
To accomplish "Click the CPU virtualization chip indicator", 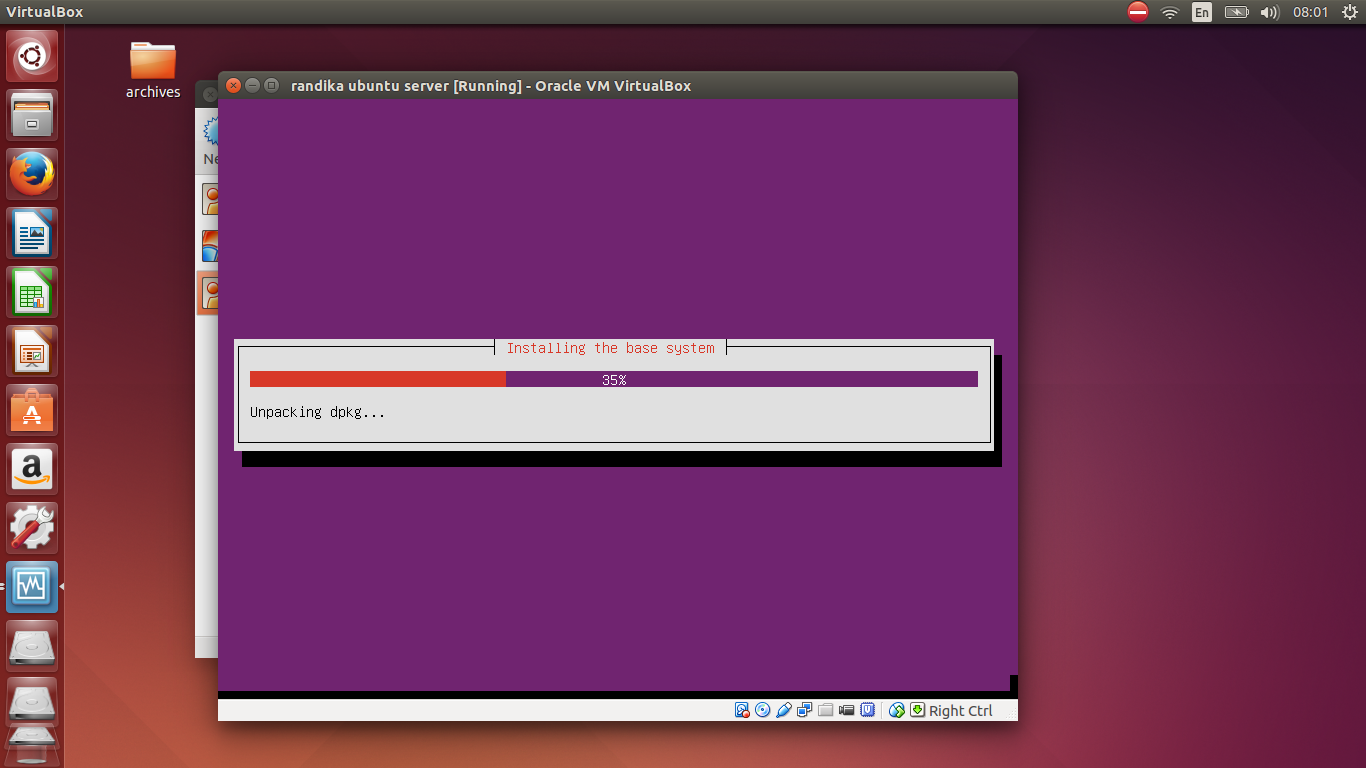I will [x=868, y=710].
